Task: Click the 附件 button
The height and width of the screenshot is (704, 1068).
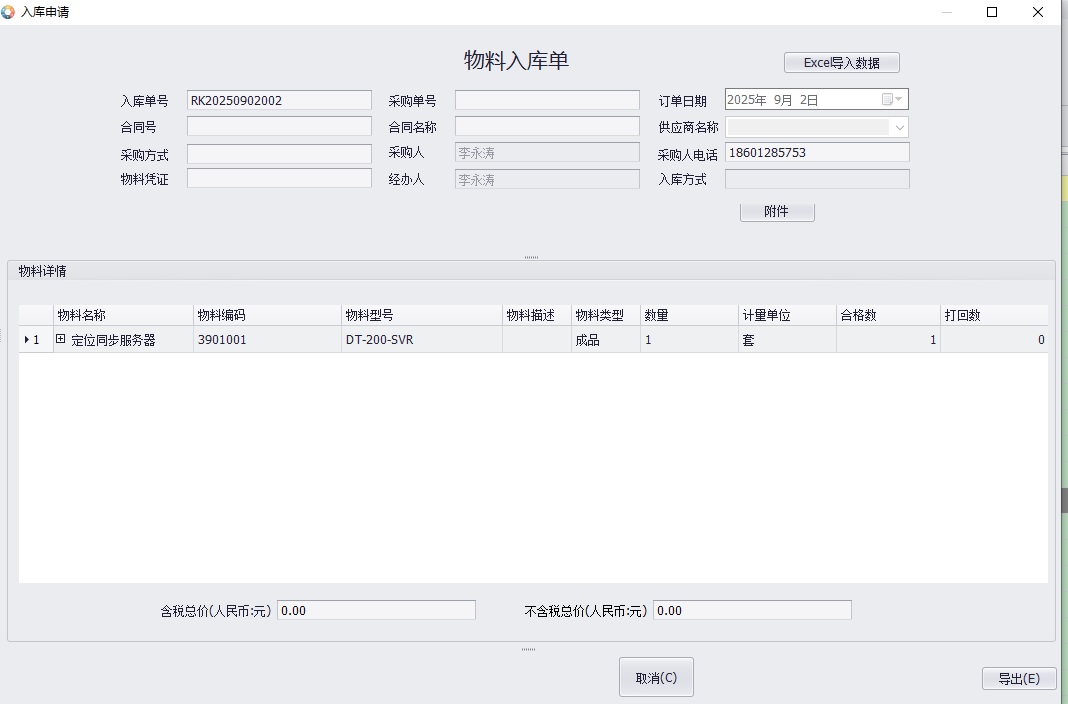Action: (776, 212)
